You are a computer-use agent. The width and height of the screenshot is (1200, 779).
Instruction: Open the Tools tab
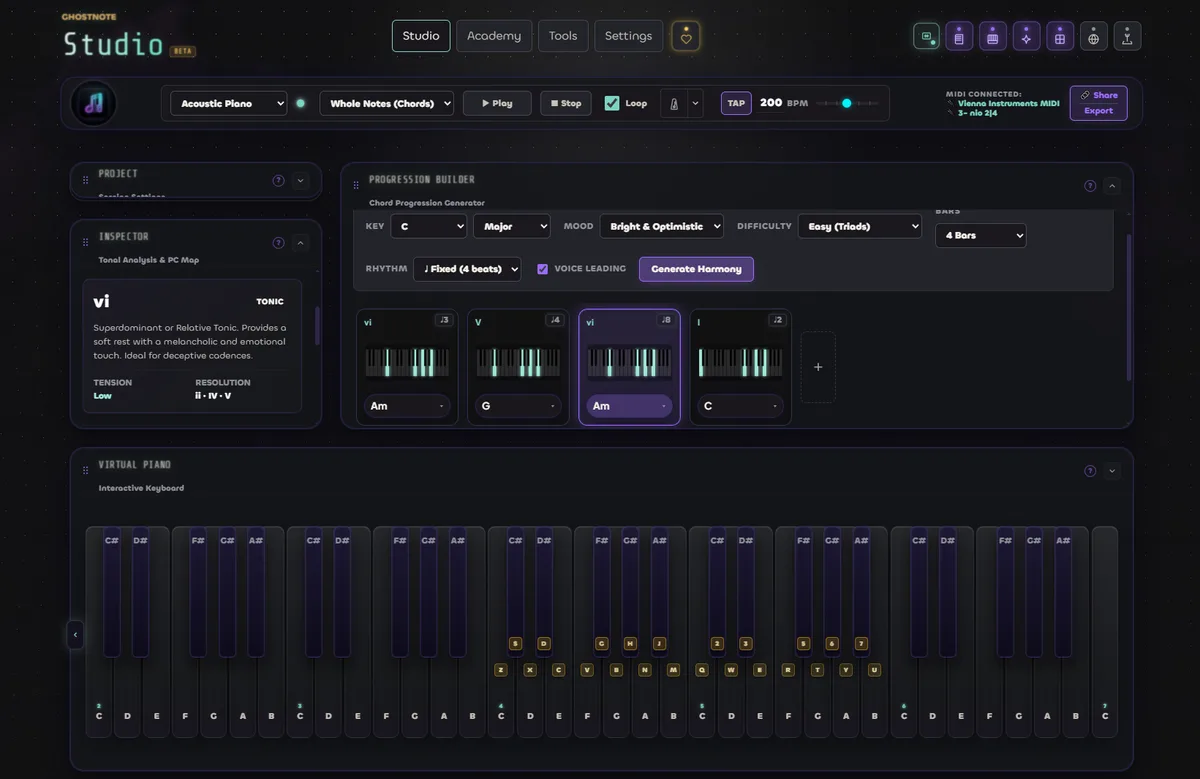tap(563, 36)
